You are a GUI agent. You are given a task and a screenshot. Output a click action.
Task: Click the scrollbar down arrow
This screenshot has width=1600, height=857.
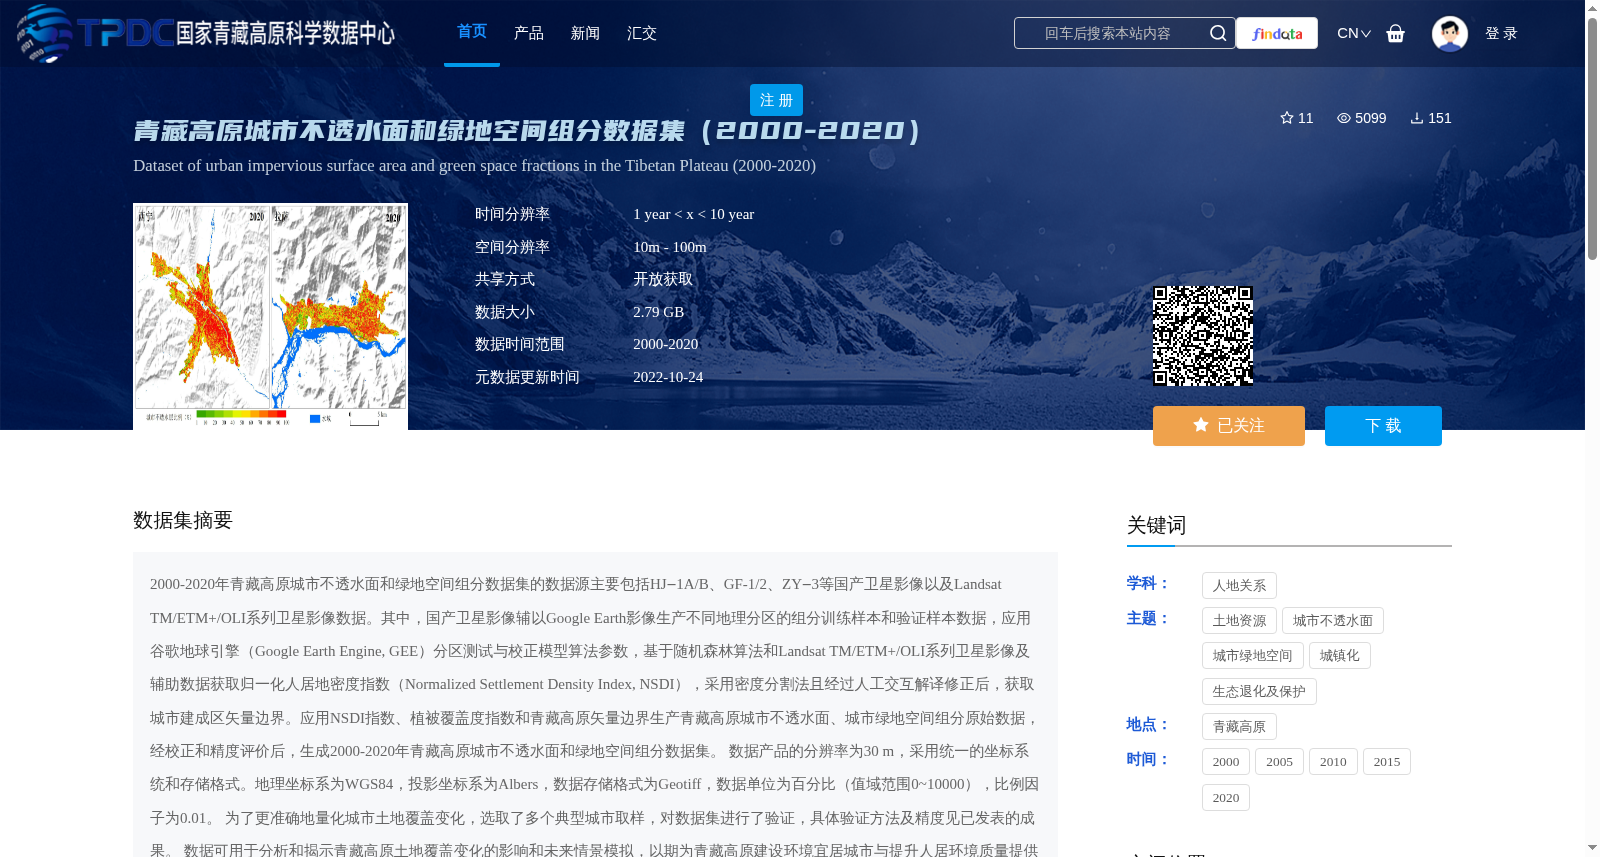1593,848
